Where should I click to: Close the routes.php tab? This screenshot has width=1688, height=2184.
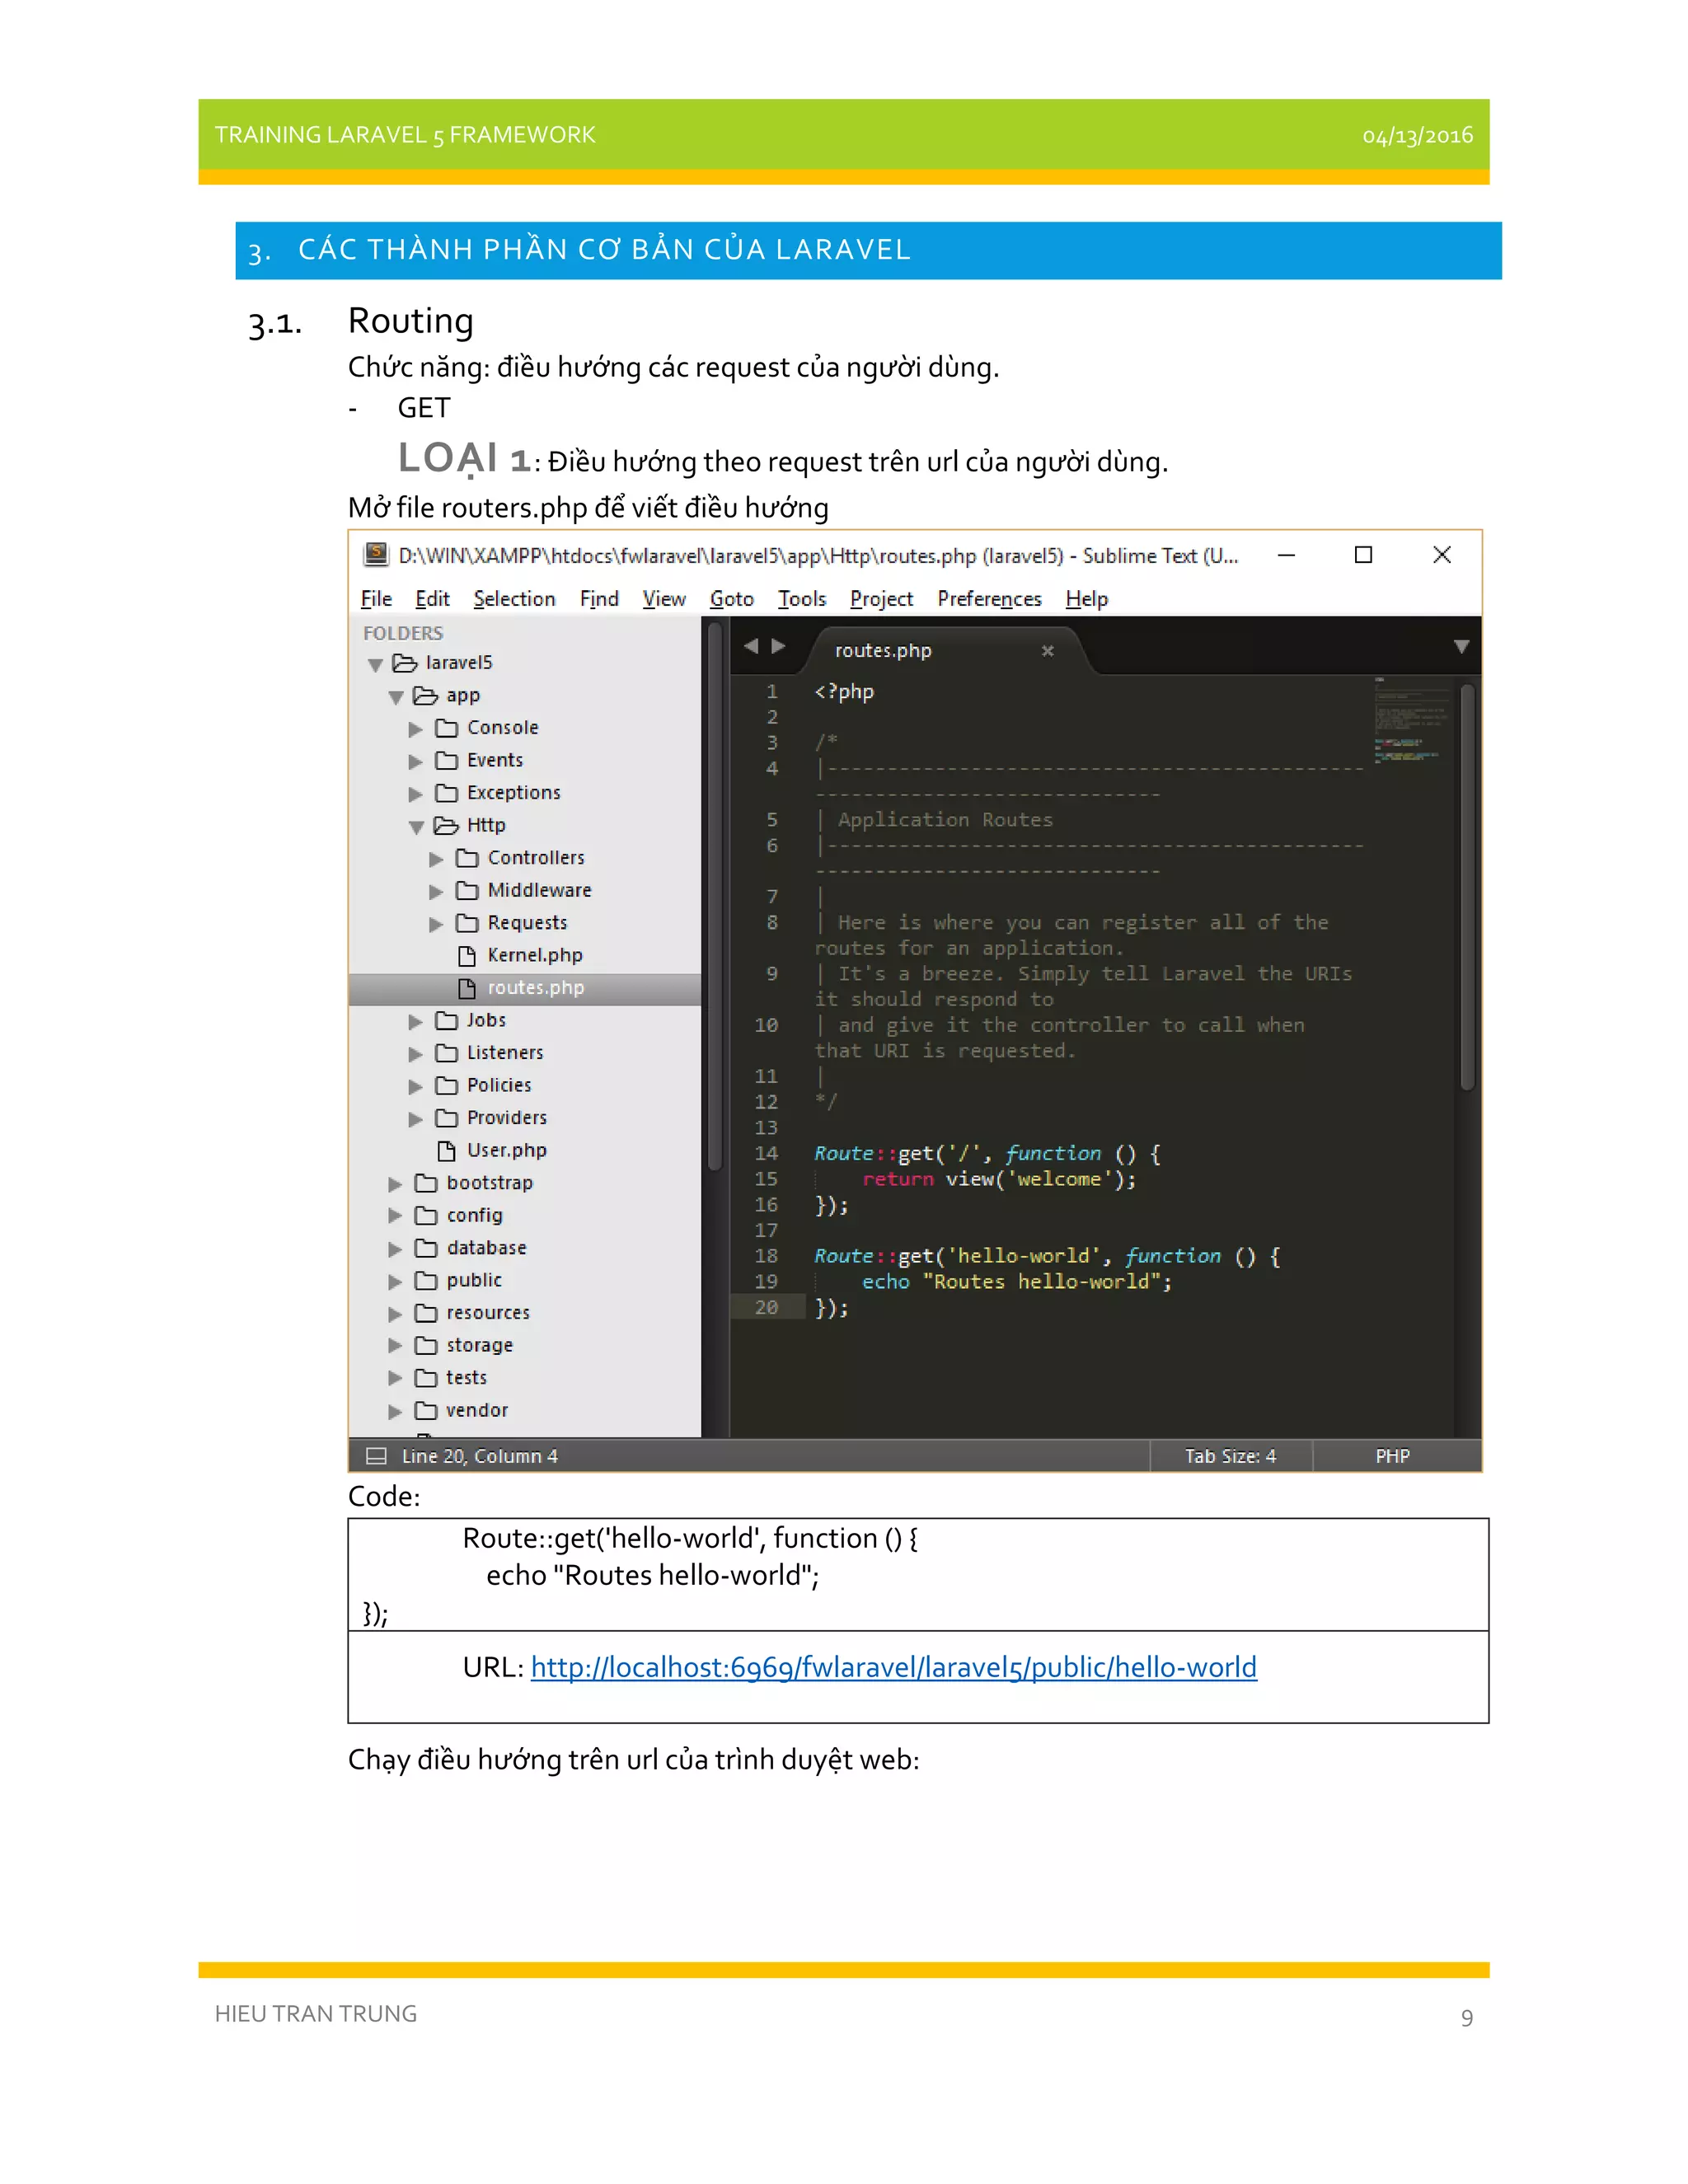point(1047,651)
